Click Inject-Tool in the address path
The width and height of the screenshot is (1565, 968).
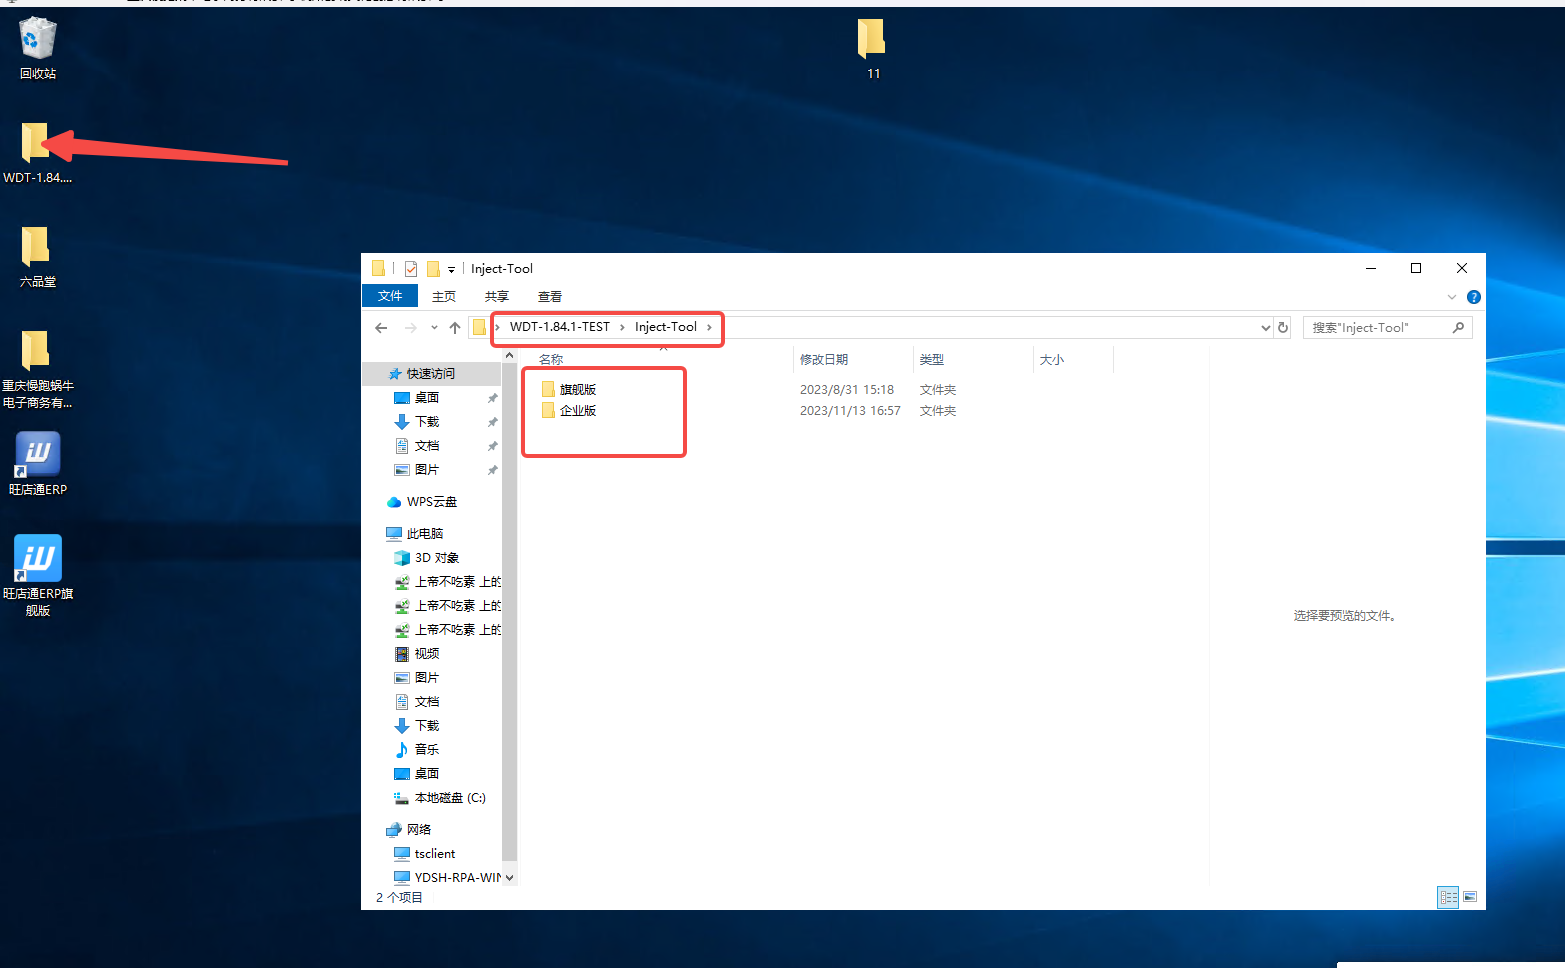(666, 327)
